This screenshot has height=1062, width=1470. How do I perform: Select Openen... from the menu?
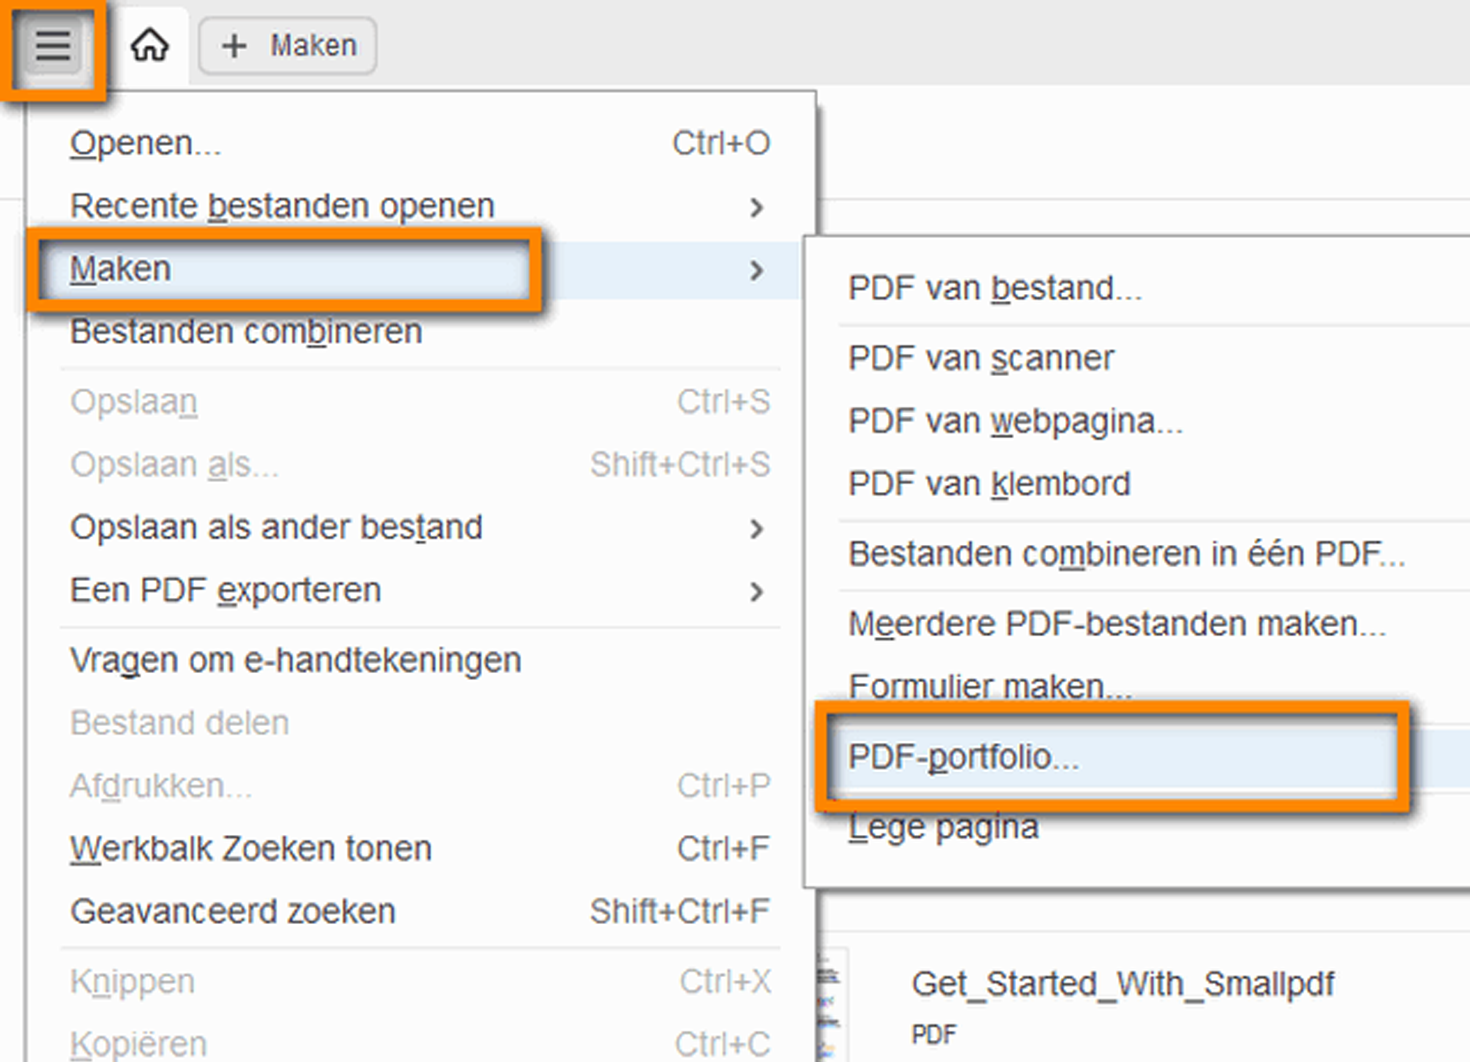click(x=146, y=144)
